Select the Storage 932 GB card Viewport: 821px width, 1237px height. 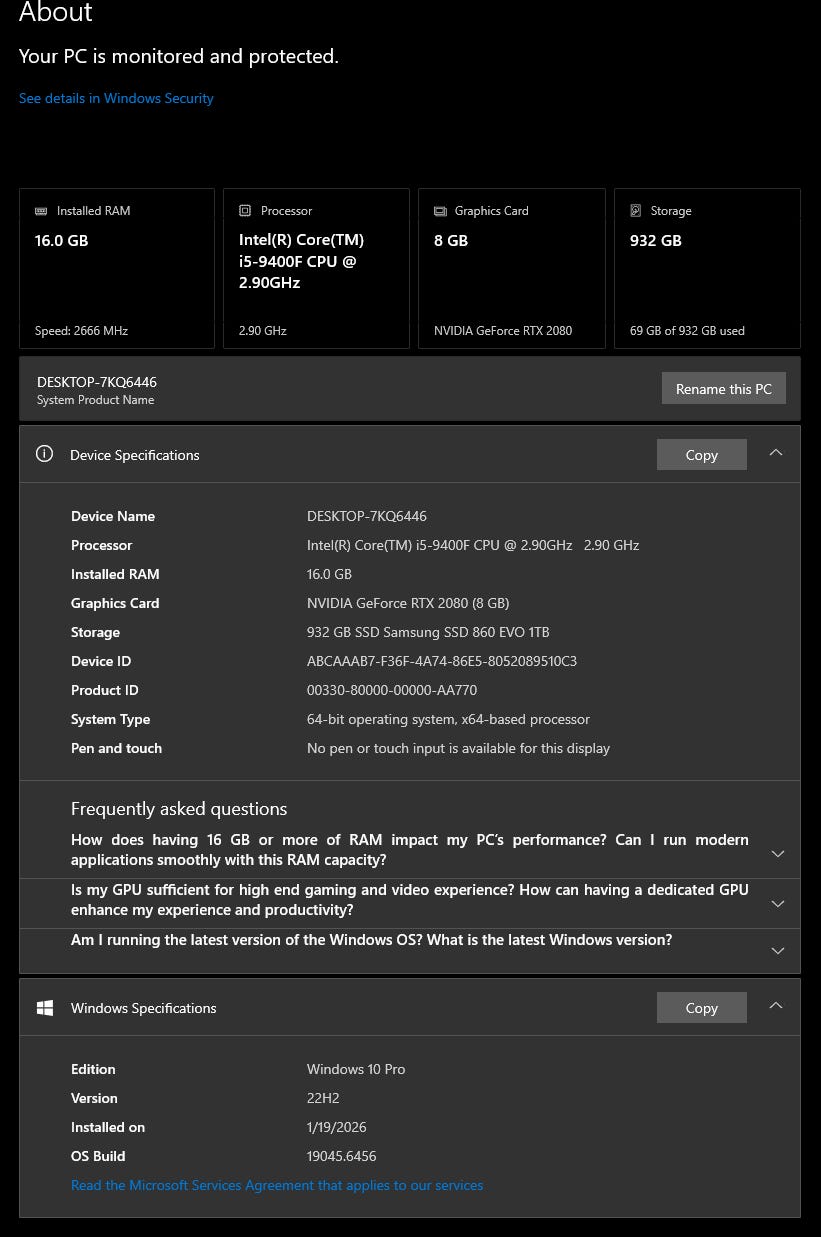coord(707,268)
